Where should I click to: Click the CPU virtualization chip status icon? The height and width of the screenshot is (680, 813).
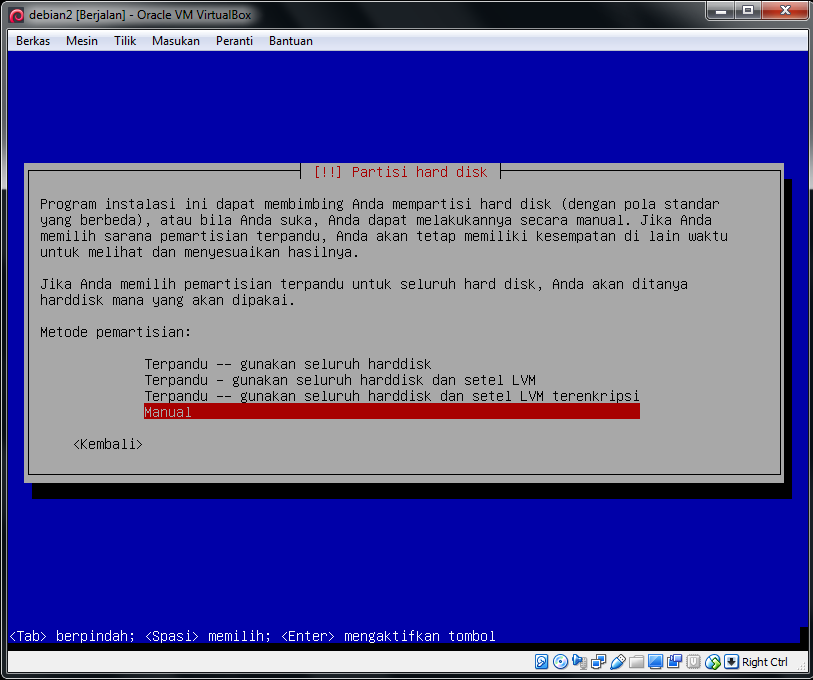693,661
